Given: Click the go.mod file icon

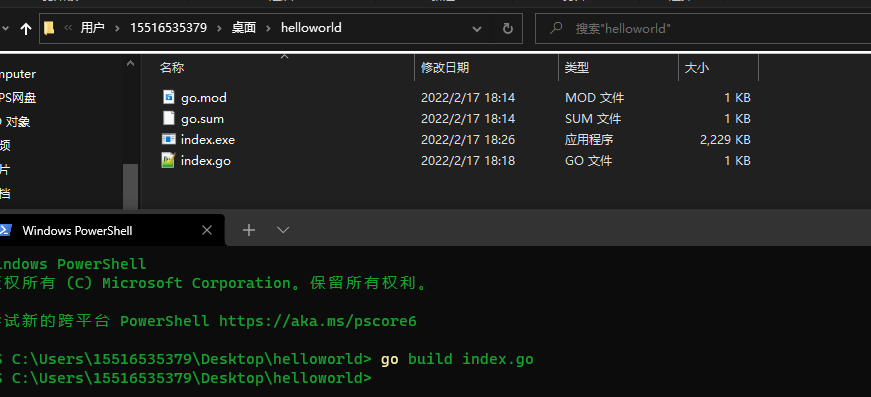Looking at the screenshot, I should (x=168, y=98).
